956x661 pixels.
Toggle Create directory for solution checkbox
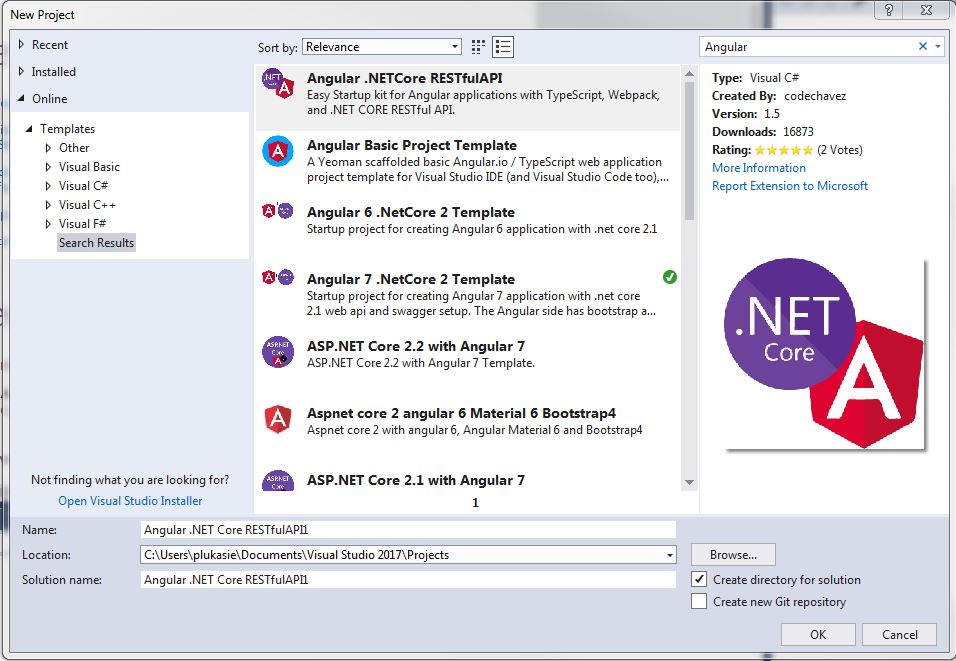click(699, 579)
